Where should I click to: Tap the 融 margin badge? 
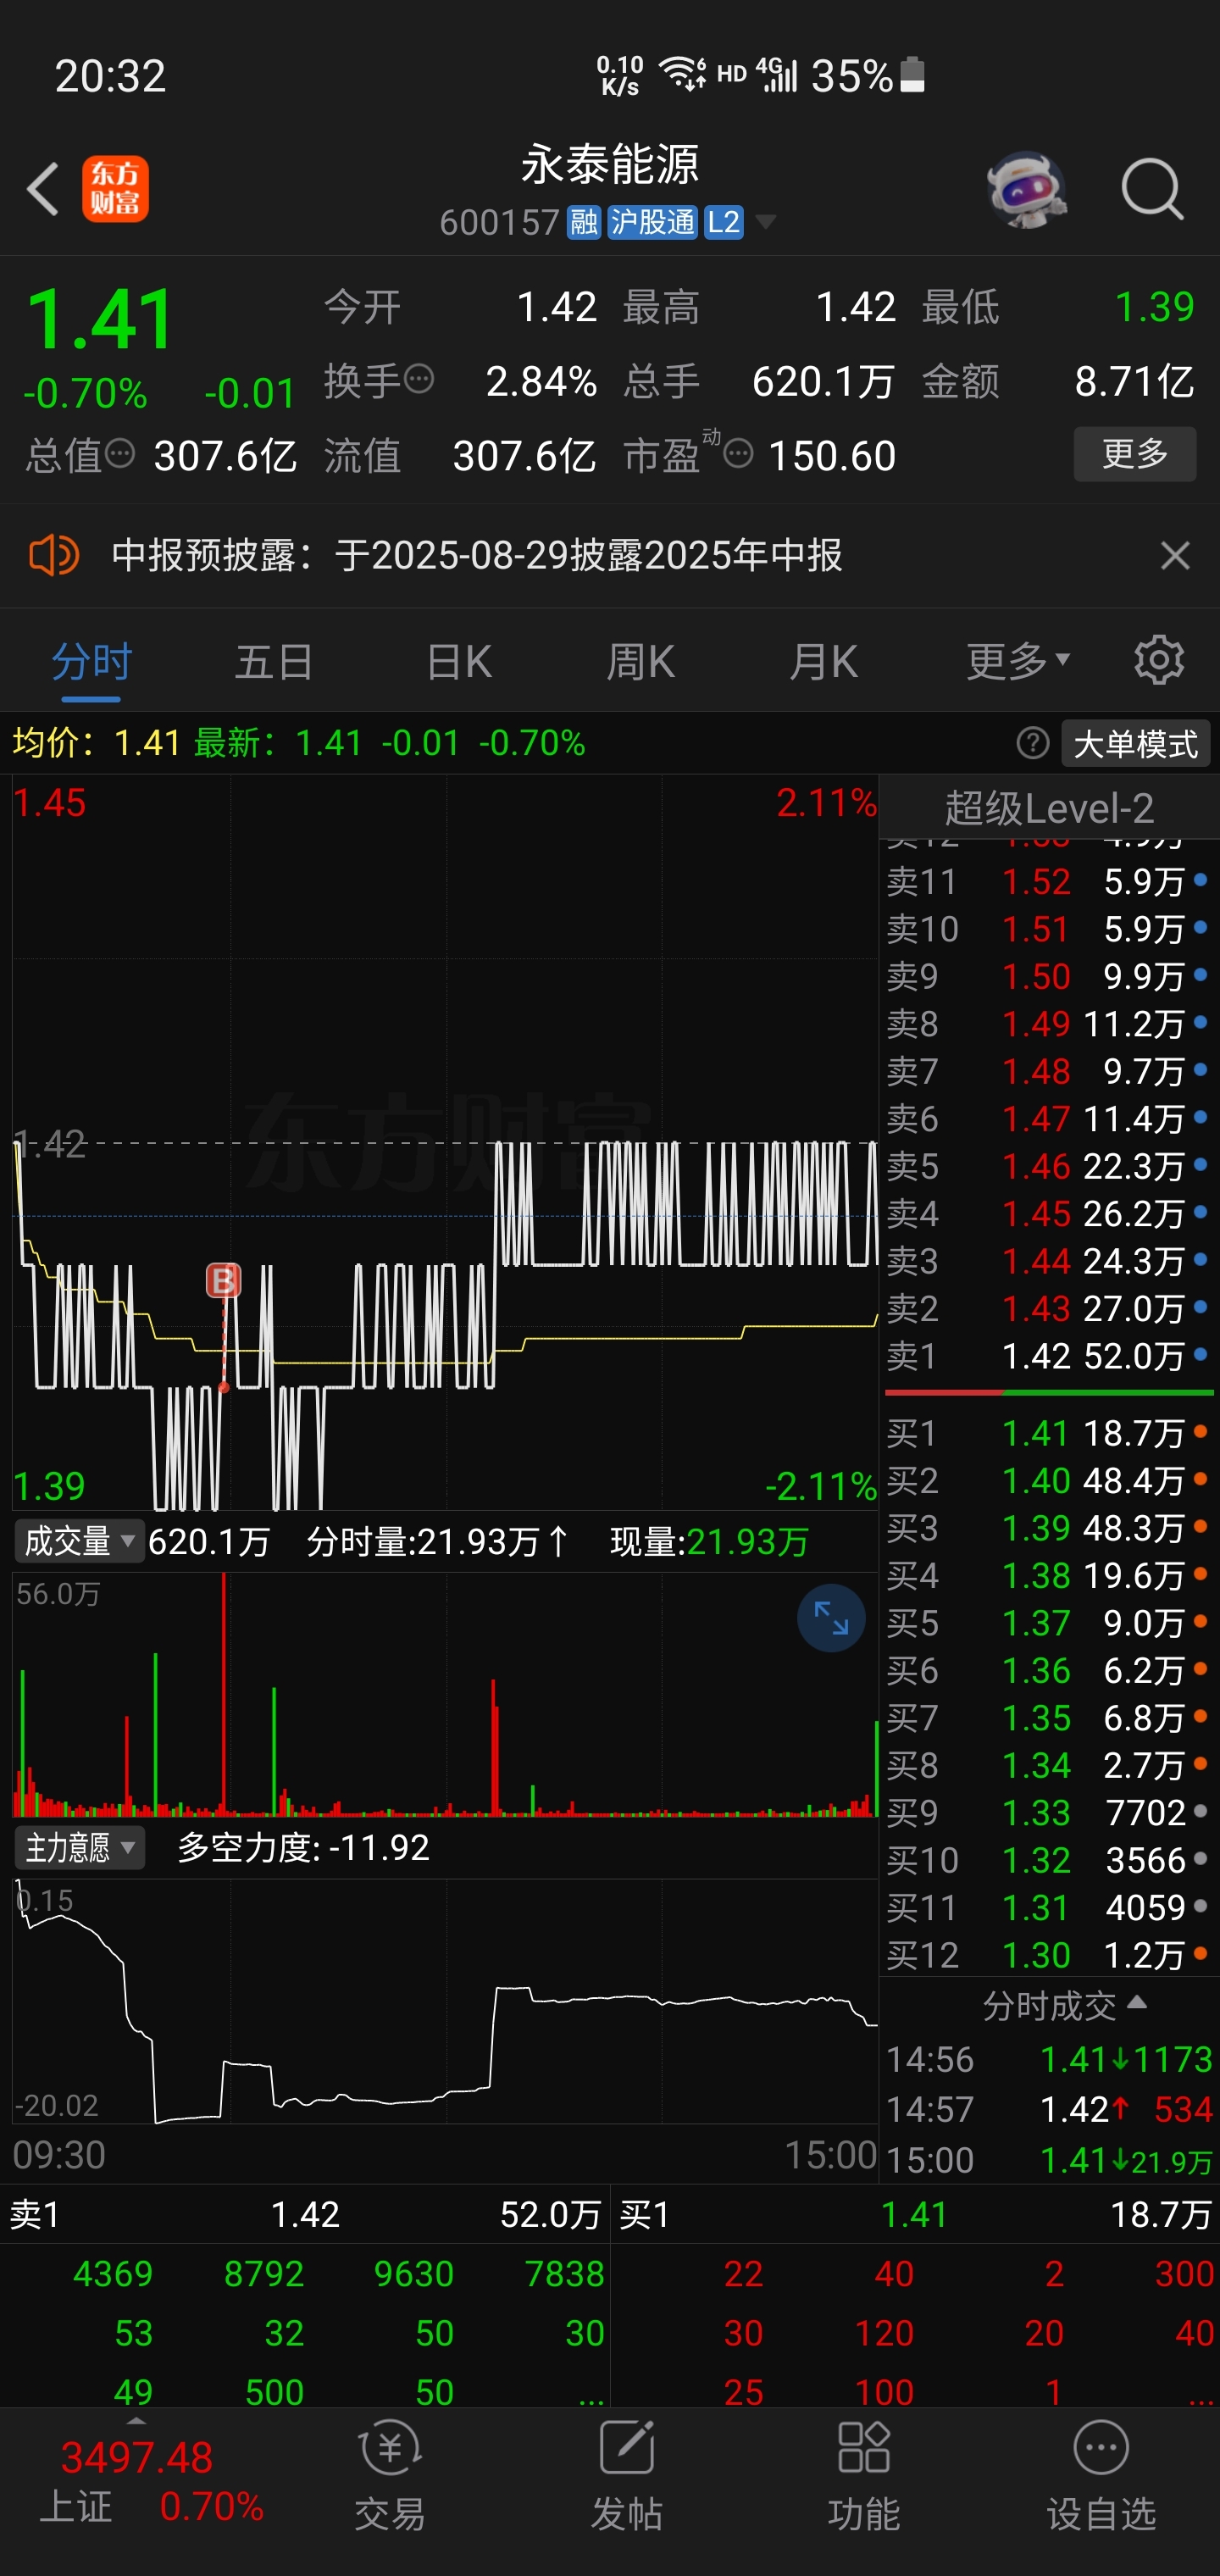(x=584, y=222)
